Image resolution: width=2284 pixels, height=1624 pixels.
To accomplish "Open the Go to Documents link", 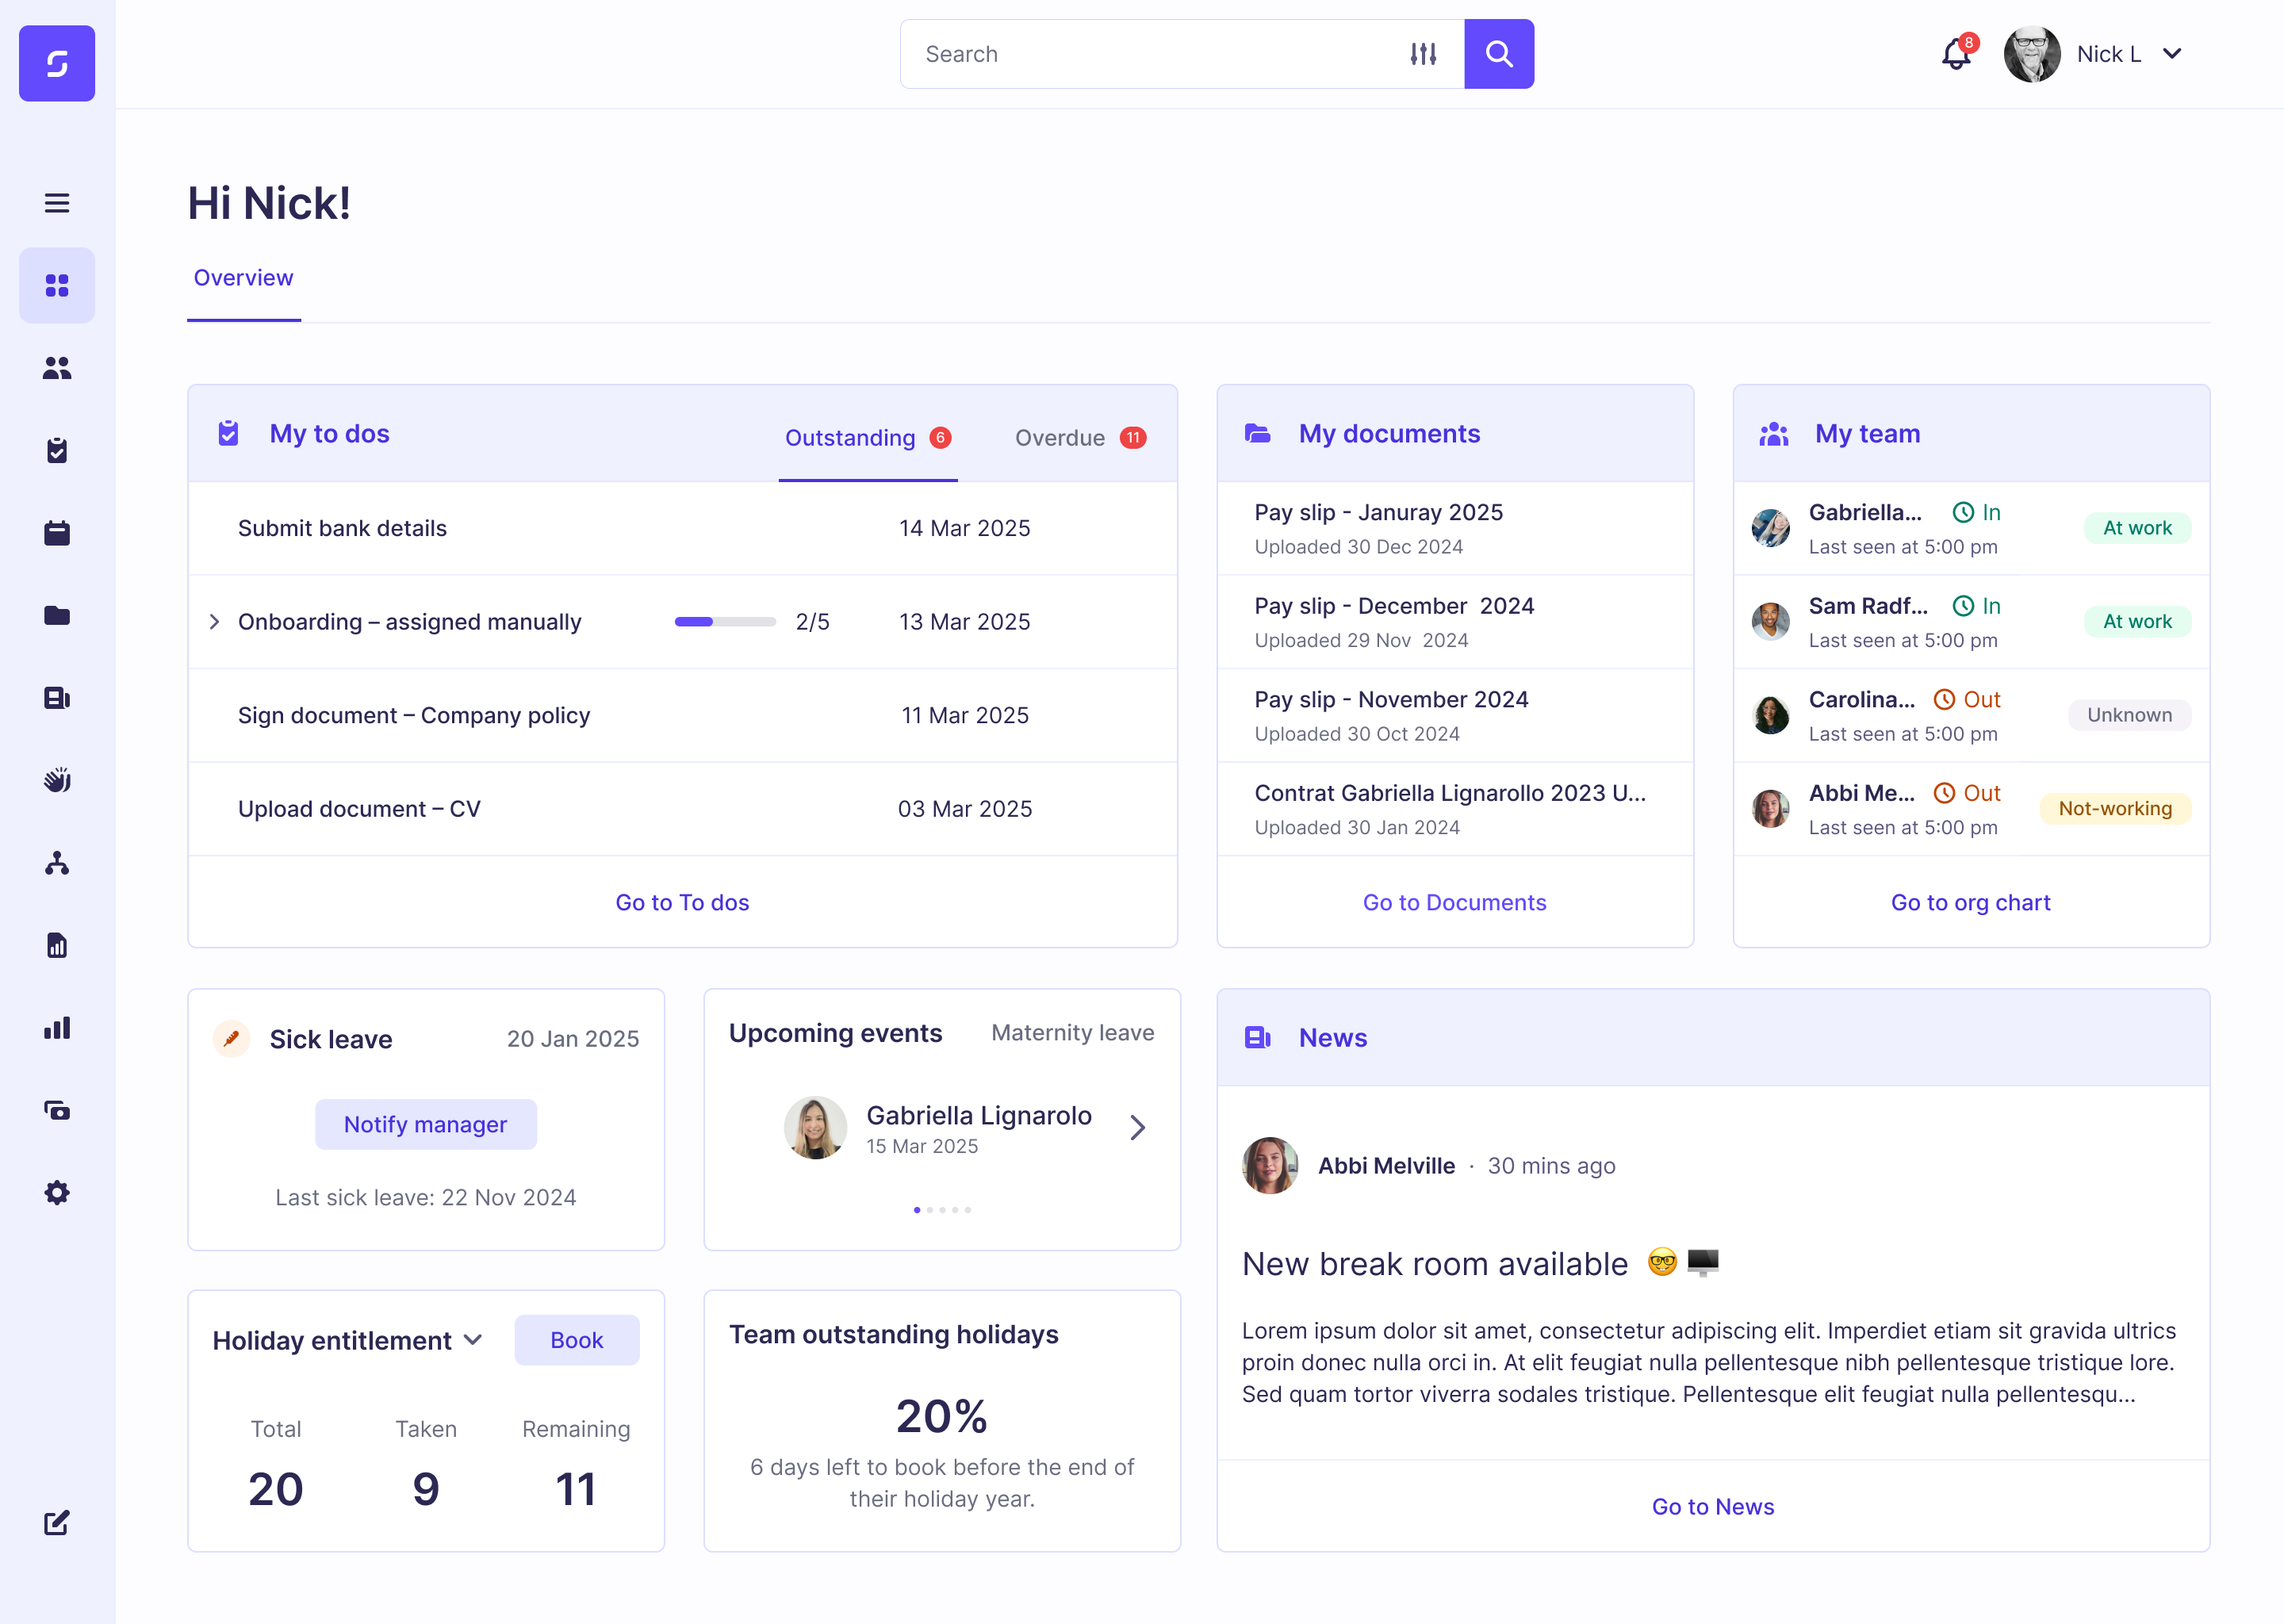I will point(1454,902).
